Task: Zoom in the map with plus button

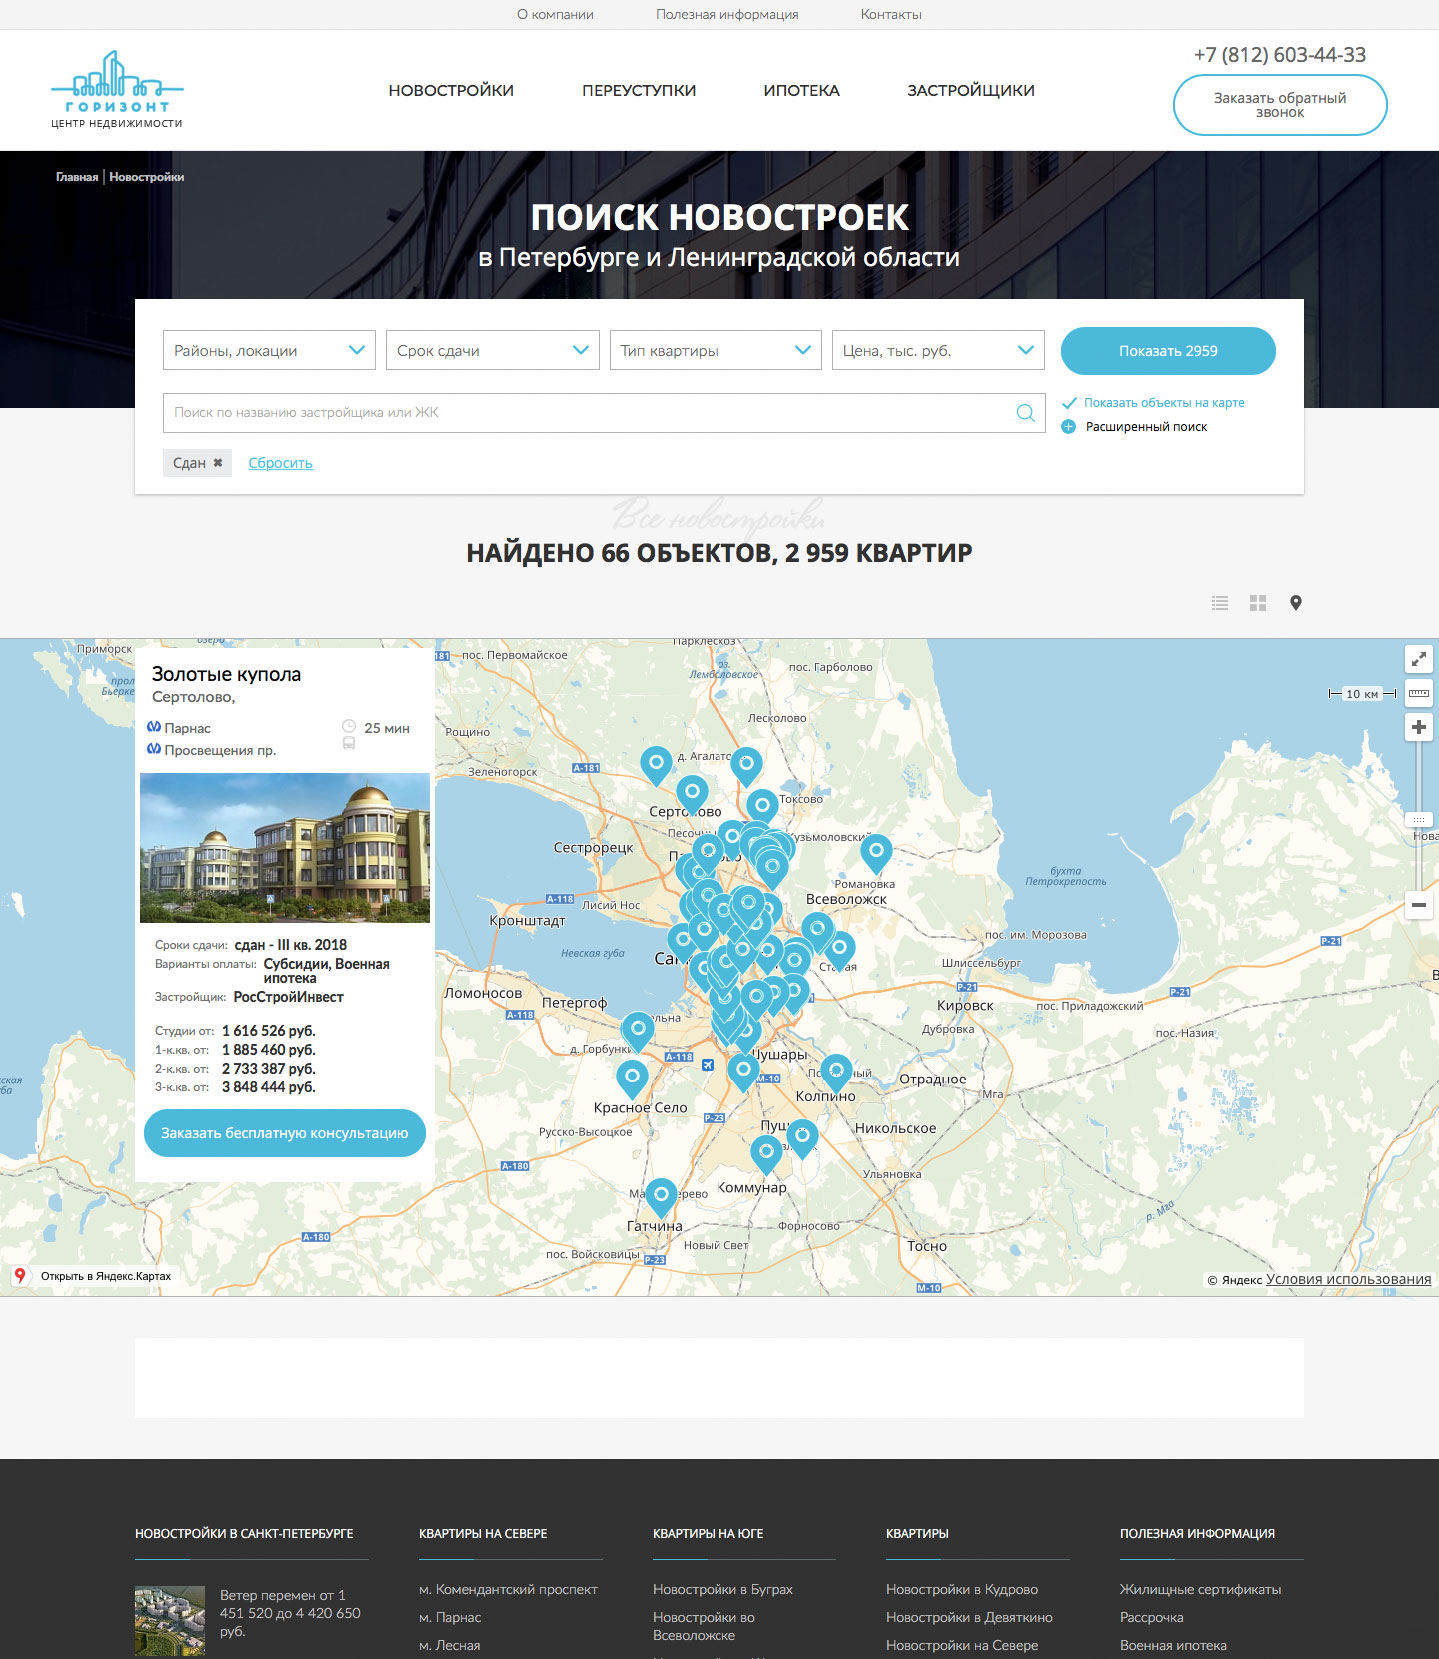Action: click(1419, 727)
